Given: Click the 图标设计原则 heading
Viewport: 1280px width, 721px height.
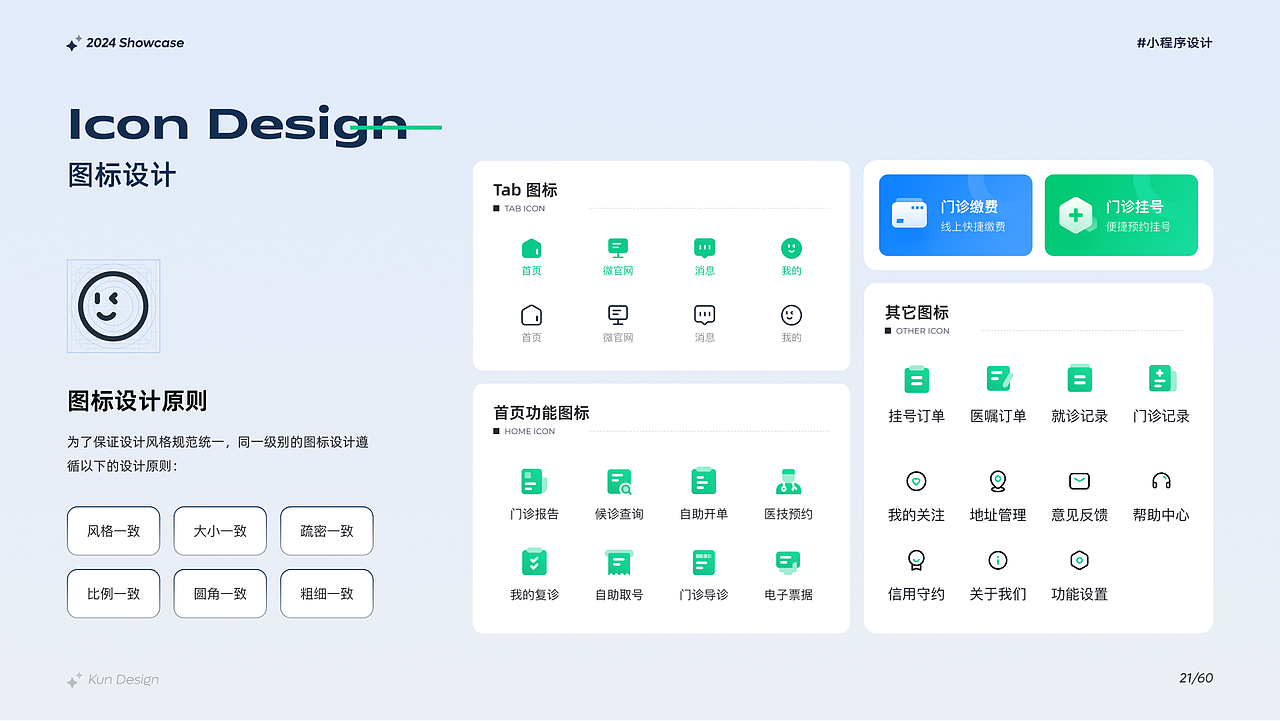Looking at the screenshot, I should pyautogui.click(x=137, y=402).
